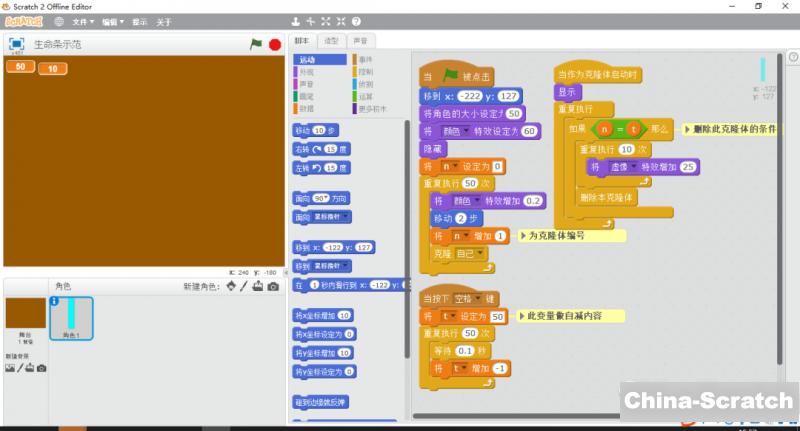Select the 事件 blocks category

(365, 60)
